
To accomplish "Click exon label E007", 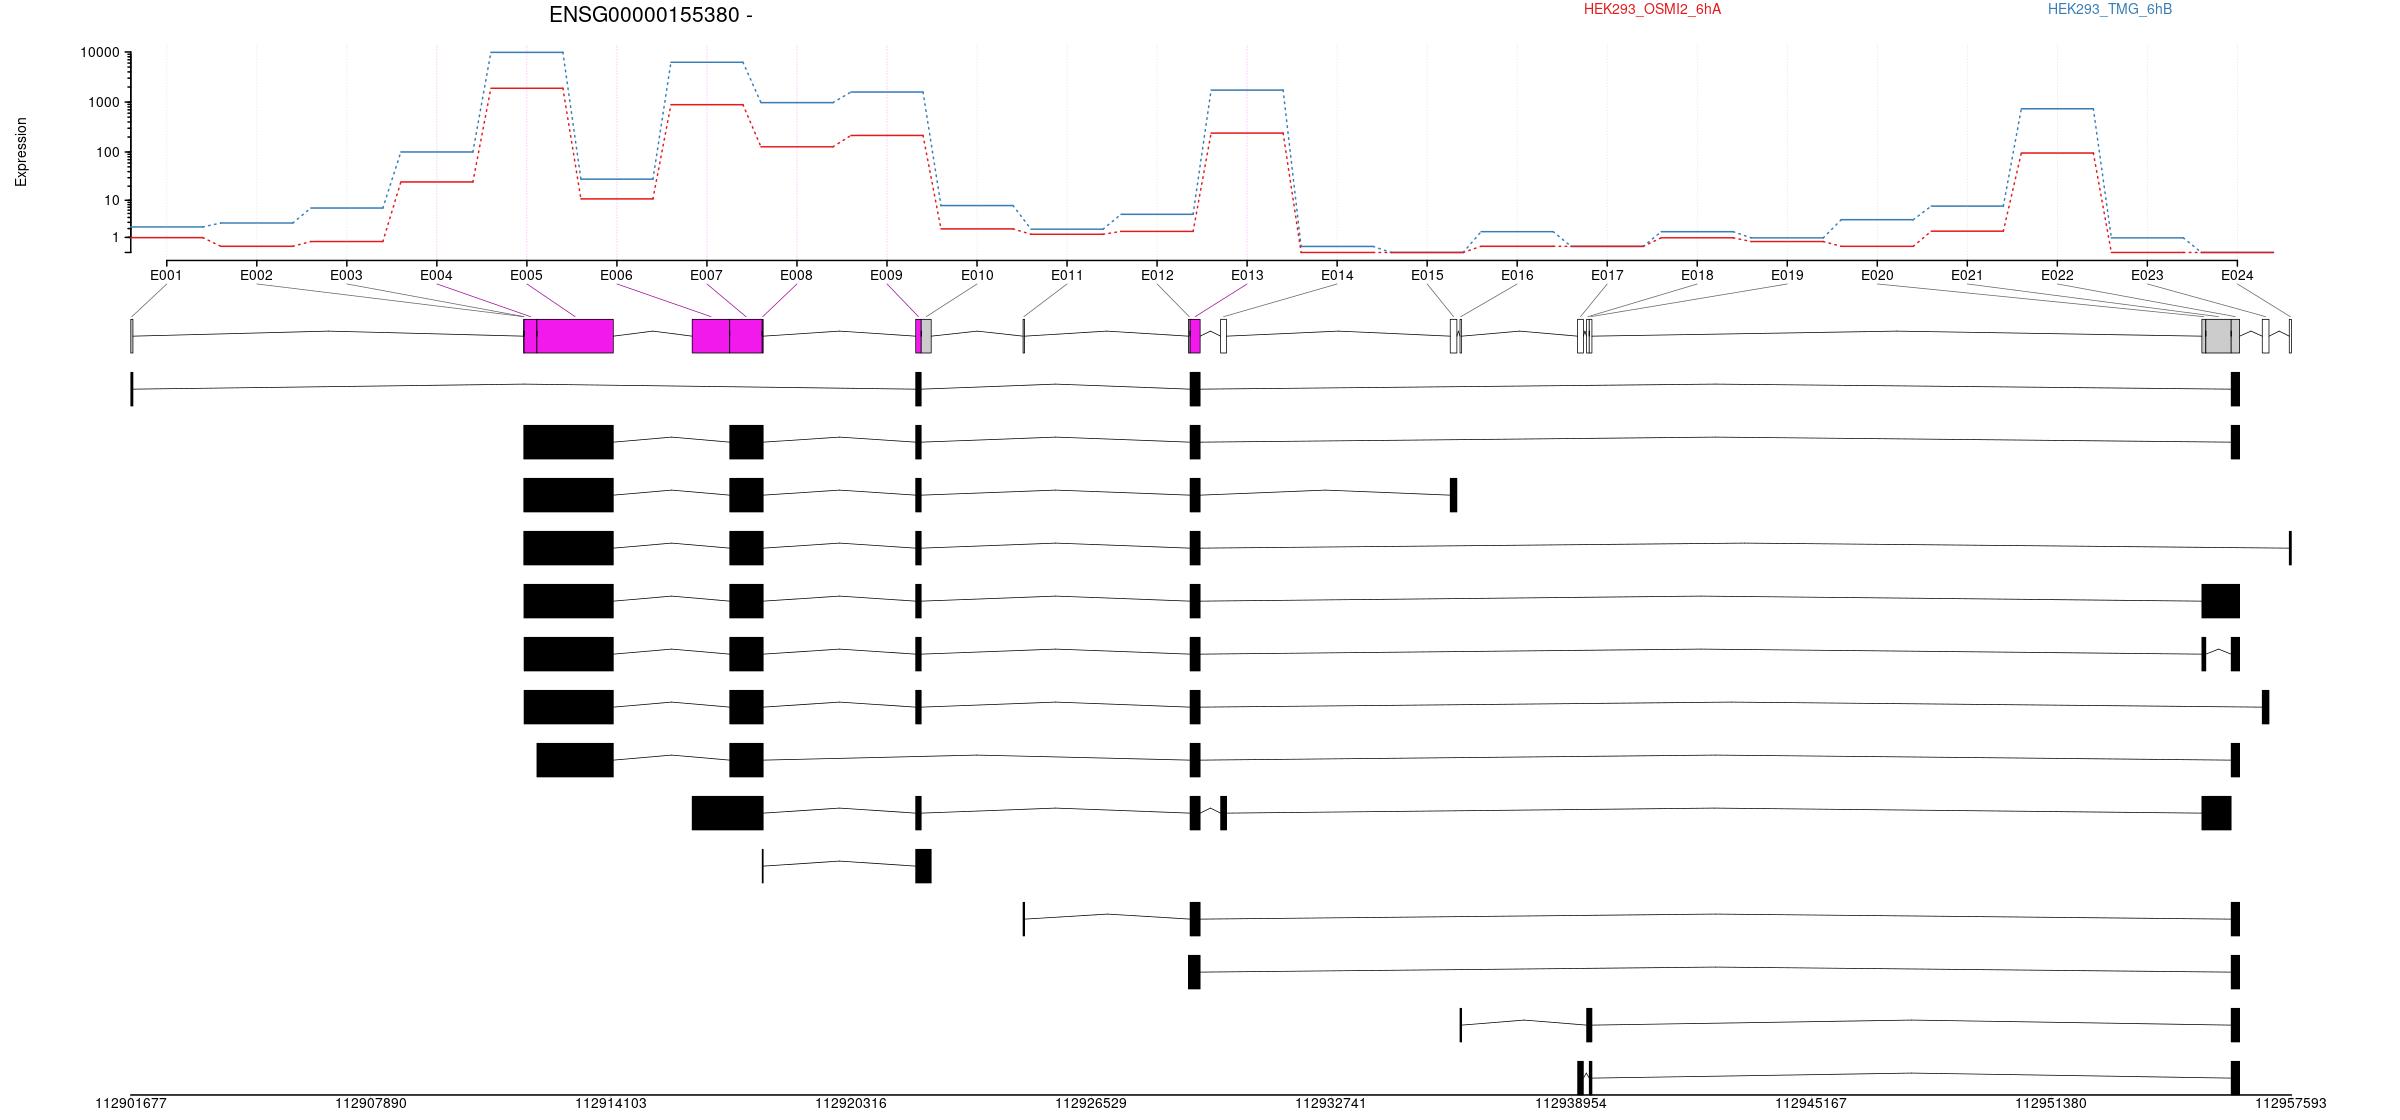I will point(706,275).
